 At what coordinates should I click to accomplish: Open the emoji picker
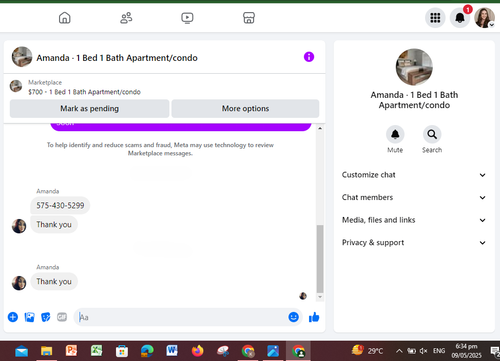pyautogui.click(x=293, y=317)
